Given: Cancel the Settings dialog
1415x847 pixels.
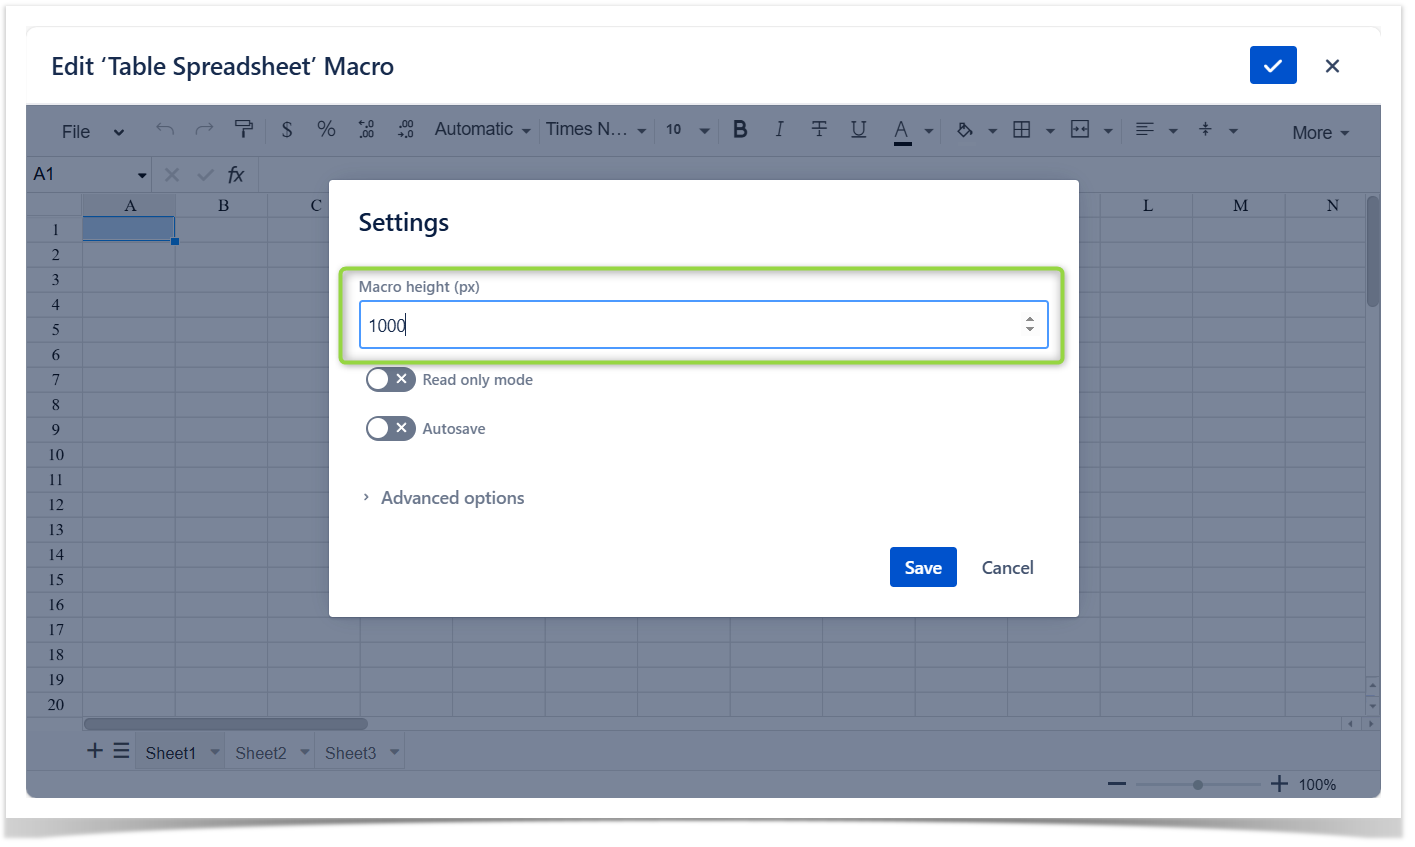Looking at the screenshot, I should (1007, 567).
